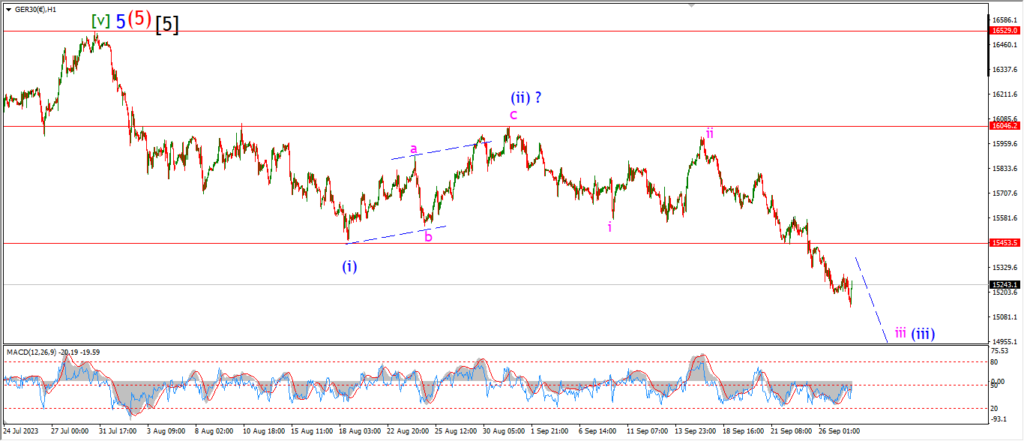Select the dashed blue projection line

coord(871,299)
